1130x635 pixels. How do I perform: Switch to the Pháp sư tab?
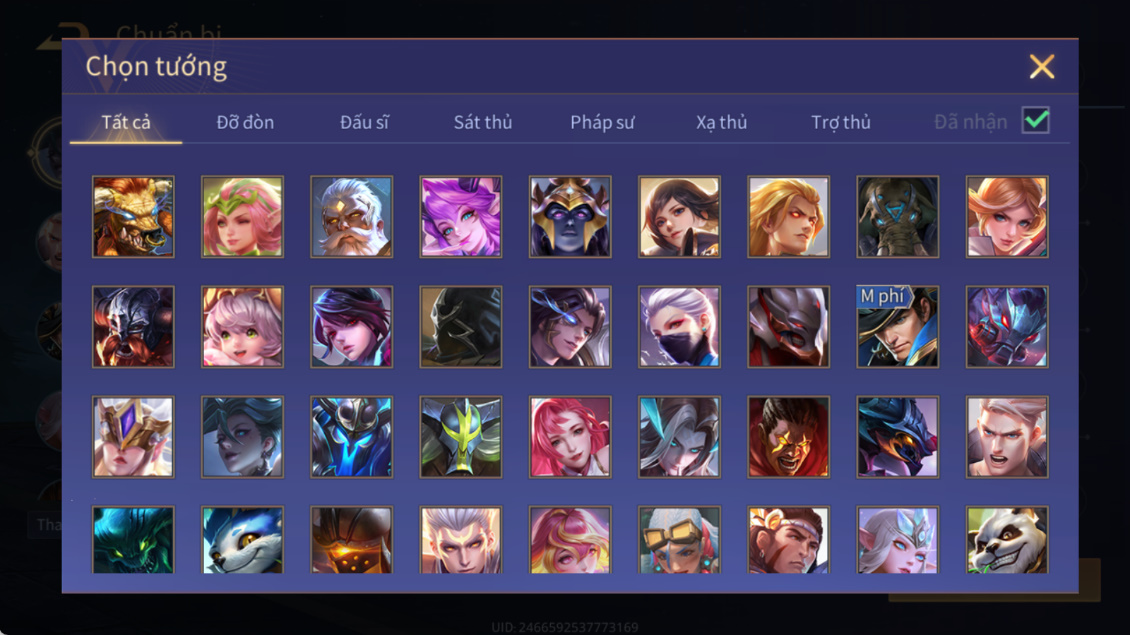tap(602, 123)
